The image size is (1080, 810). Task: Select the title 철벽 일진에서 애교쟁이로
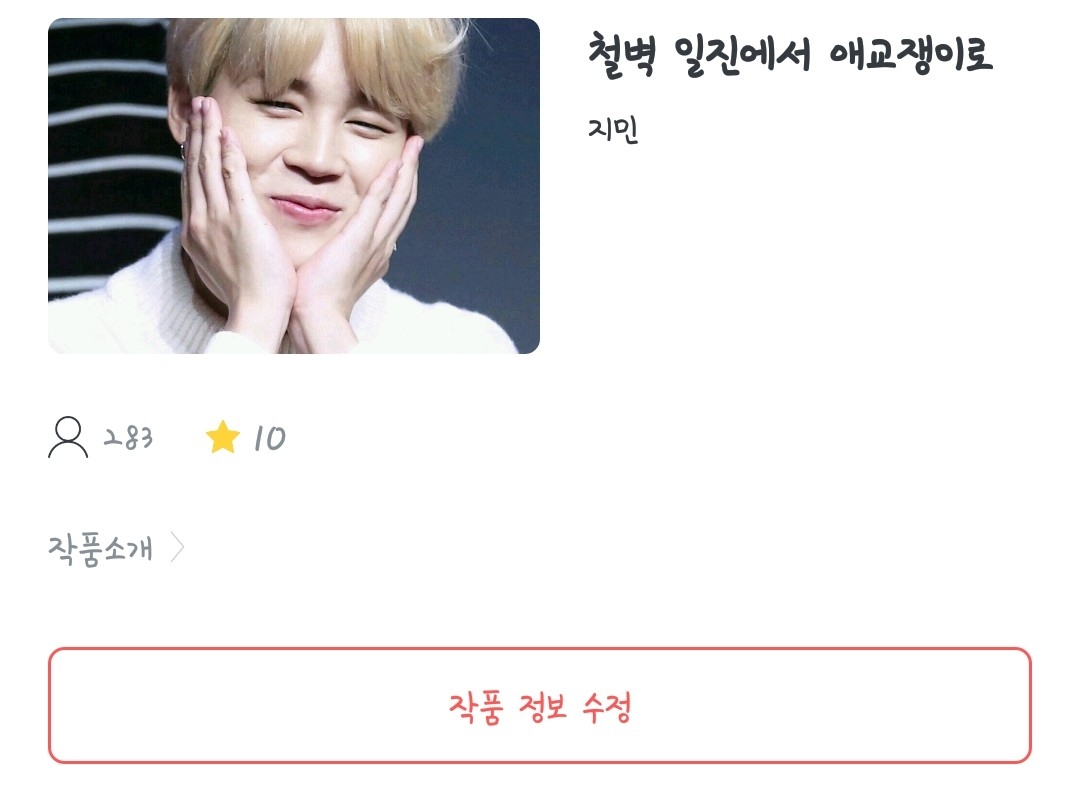[x=790, y=55]
